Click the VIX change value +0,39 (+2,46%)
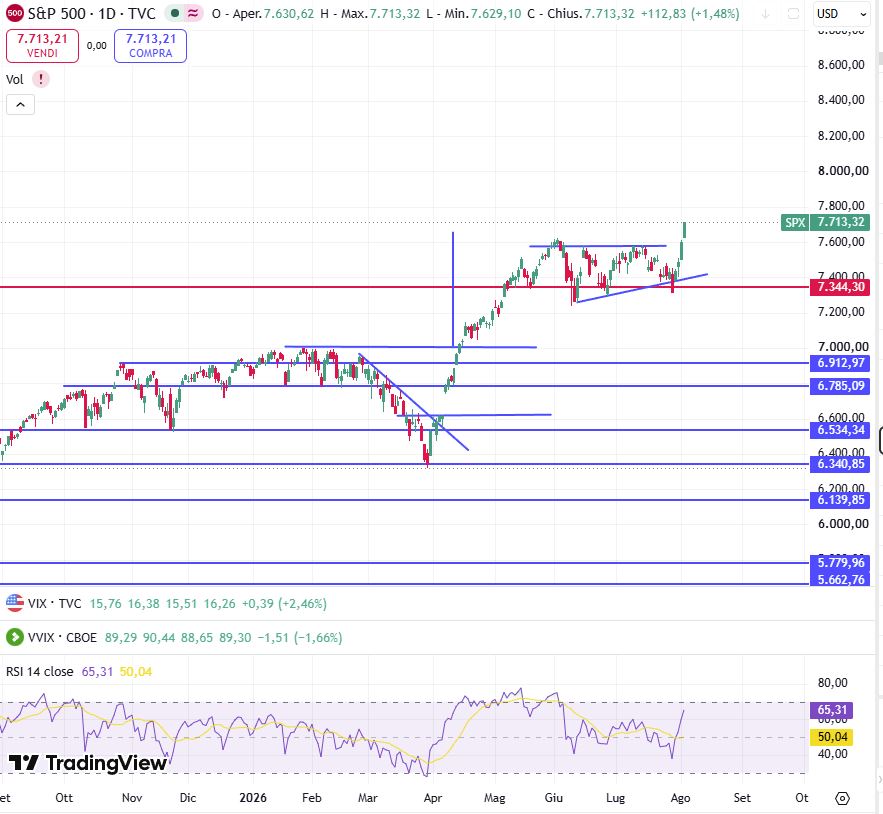883x814 pixels. click(284, 604)
